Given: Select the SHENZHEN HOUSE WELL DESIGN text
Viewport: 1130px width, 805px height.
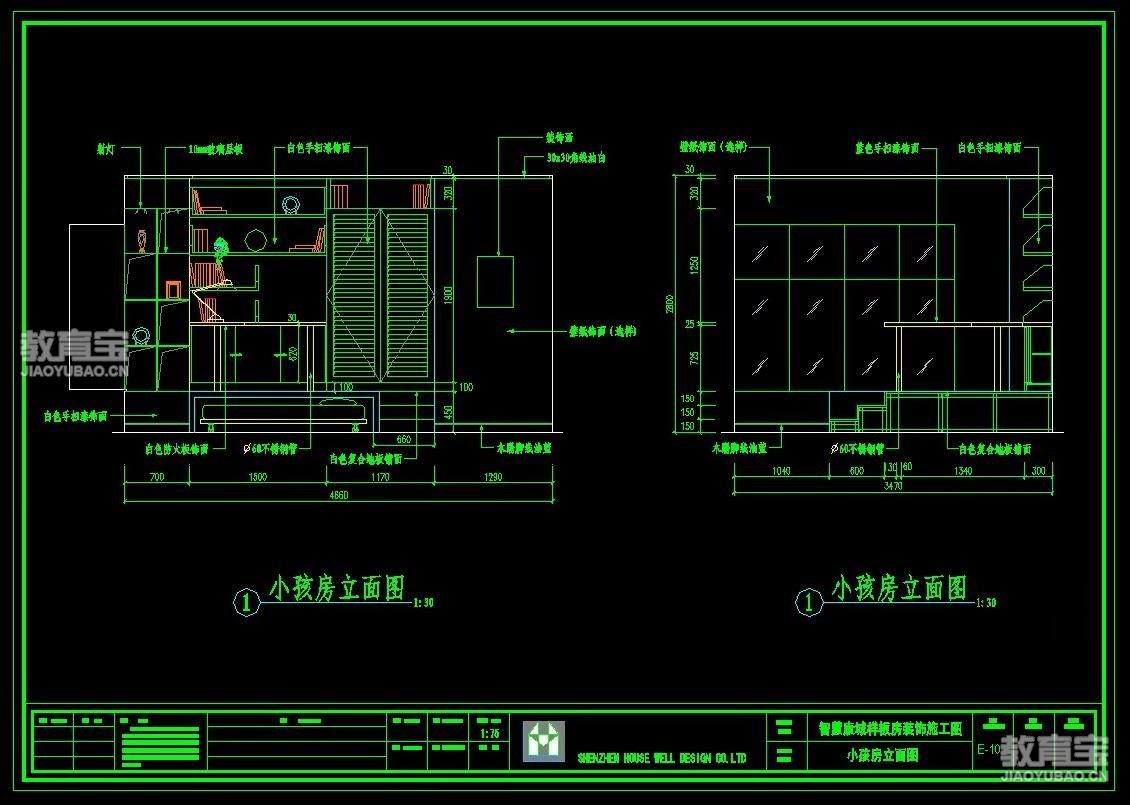Looking at the screenshot, I should point(662,759).
